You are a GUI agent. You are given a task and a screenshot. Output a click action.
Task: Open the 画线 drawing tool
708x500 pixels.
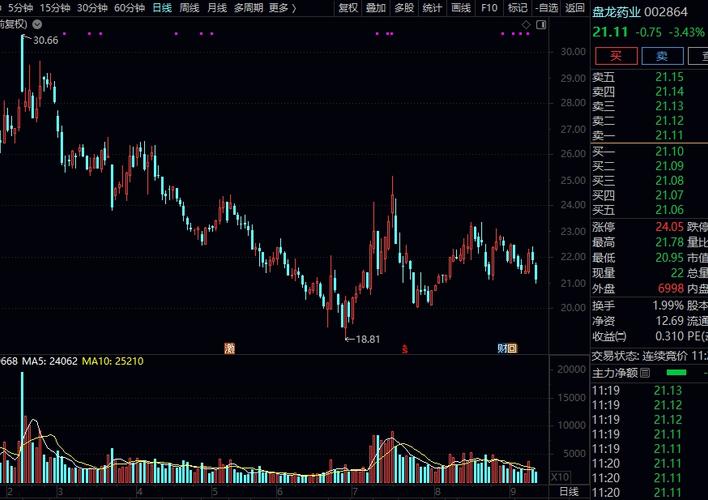(461, 8)
